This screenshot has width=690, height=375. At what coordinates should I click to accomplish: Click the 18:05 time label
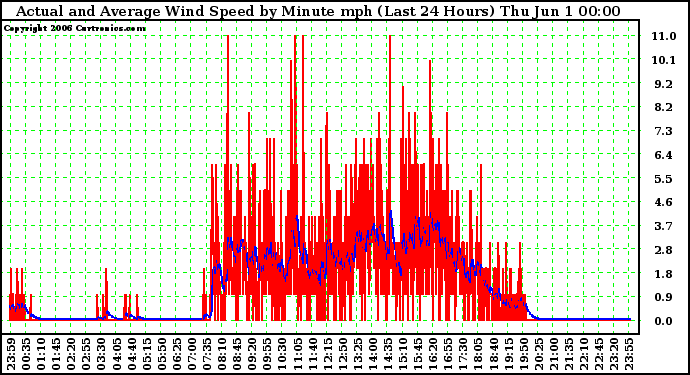point(478,354)
